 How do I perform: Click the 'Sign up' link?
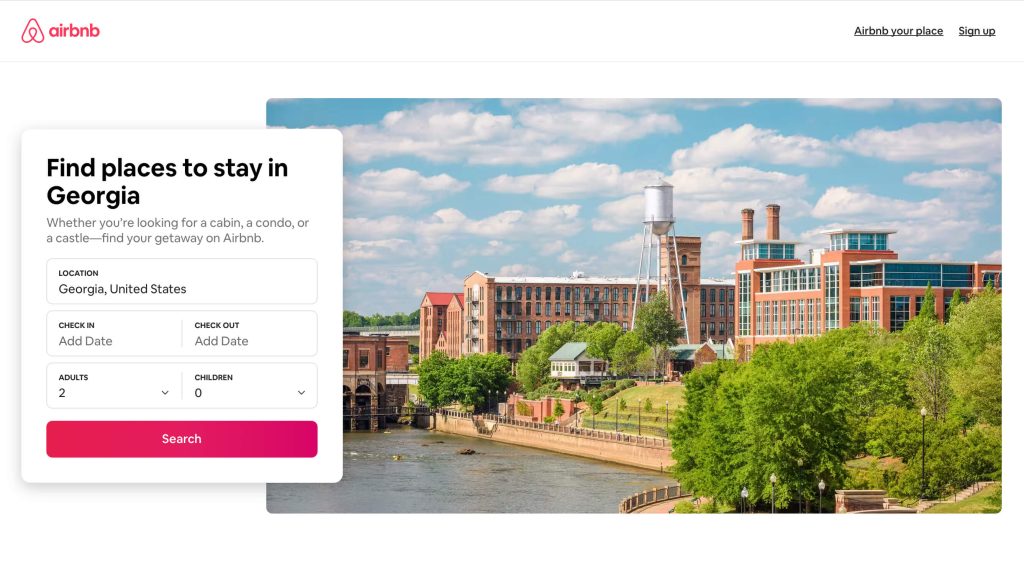click(976, 31)
